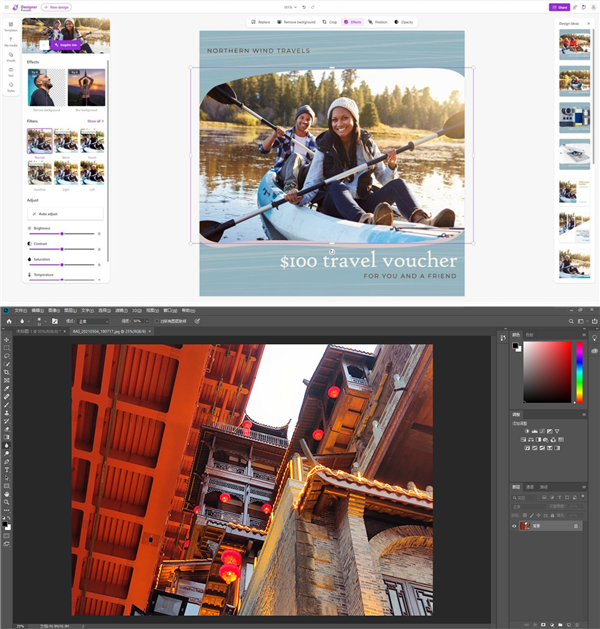Open Templates in Designer sidebar
Image resolution: width=600 pixels, height=629 pixels.
pos(10,26)
